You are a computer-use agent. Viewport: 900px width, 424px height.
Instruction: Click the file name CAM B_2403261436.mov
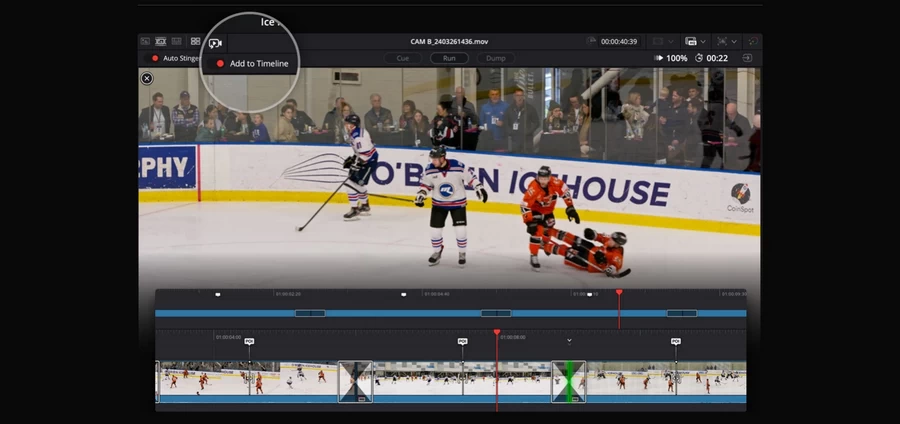449,41
